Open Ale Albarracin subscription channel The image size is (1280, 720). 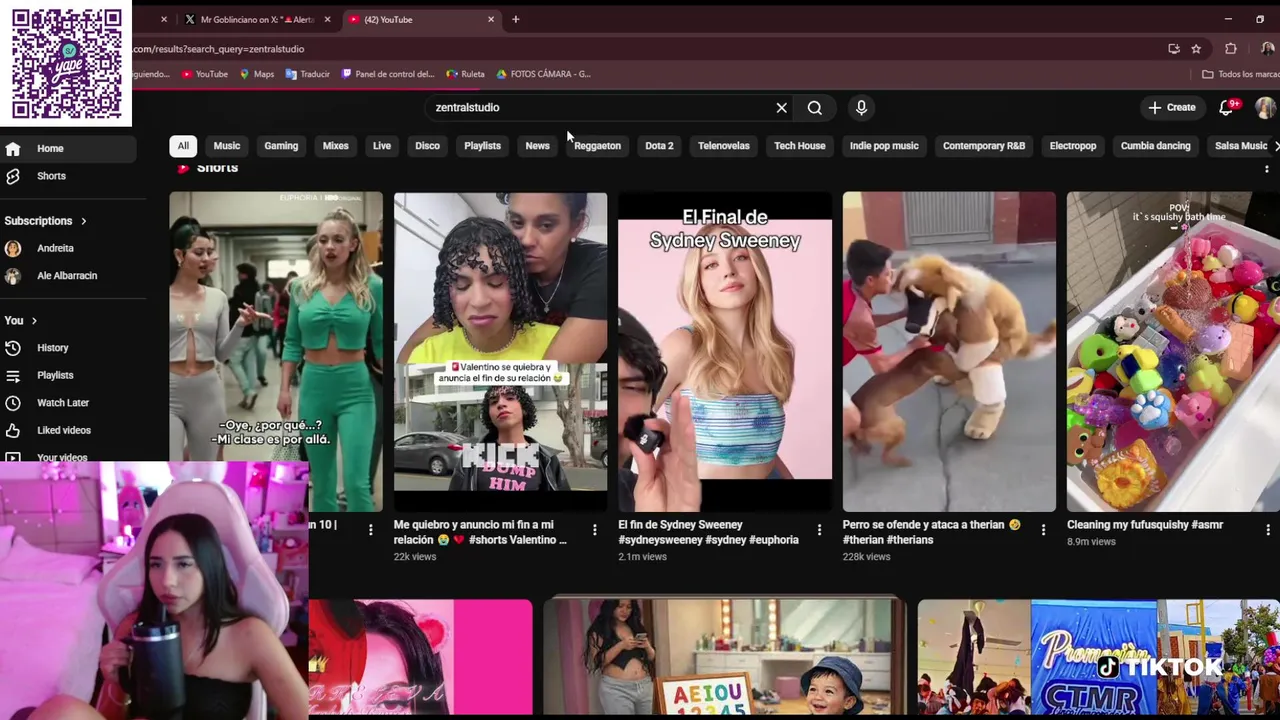click(68, 276)
